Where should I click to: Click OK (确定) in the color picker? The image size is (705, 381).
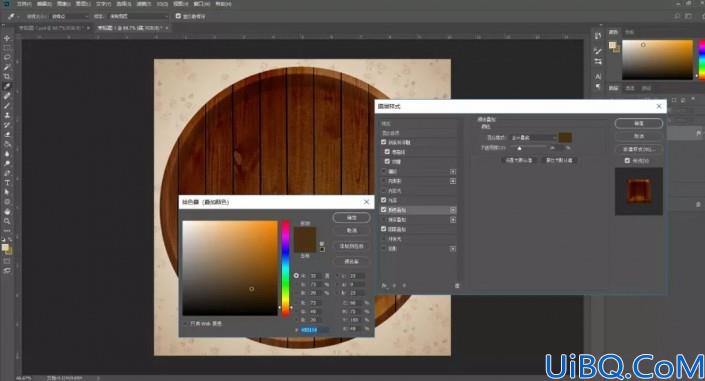pyautogui.click(x=352, y=218)
